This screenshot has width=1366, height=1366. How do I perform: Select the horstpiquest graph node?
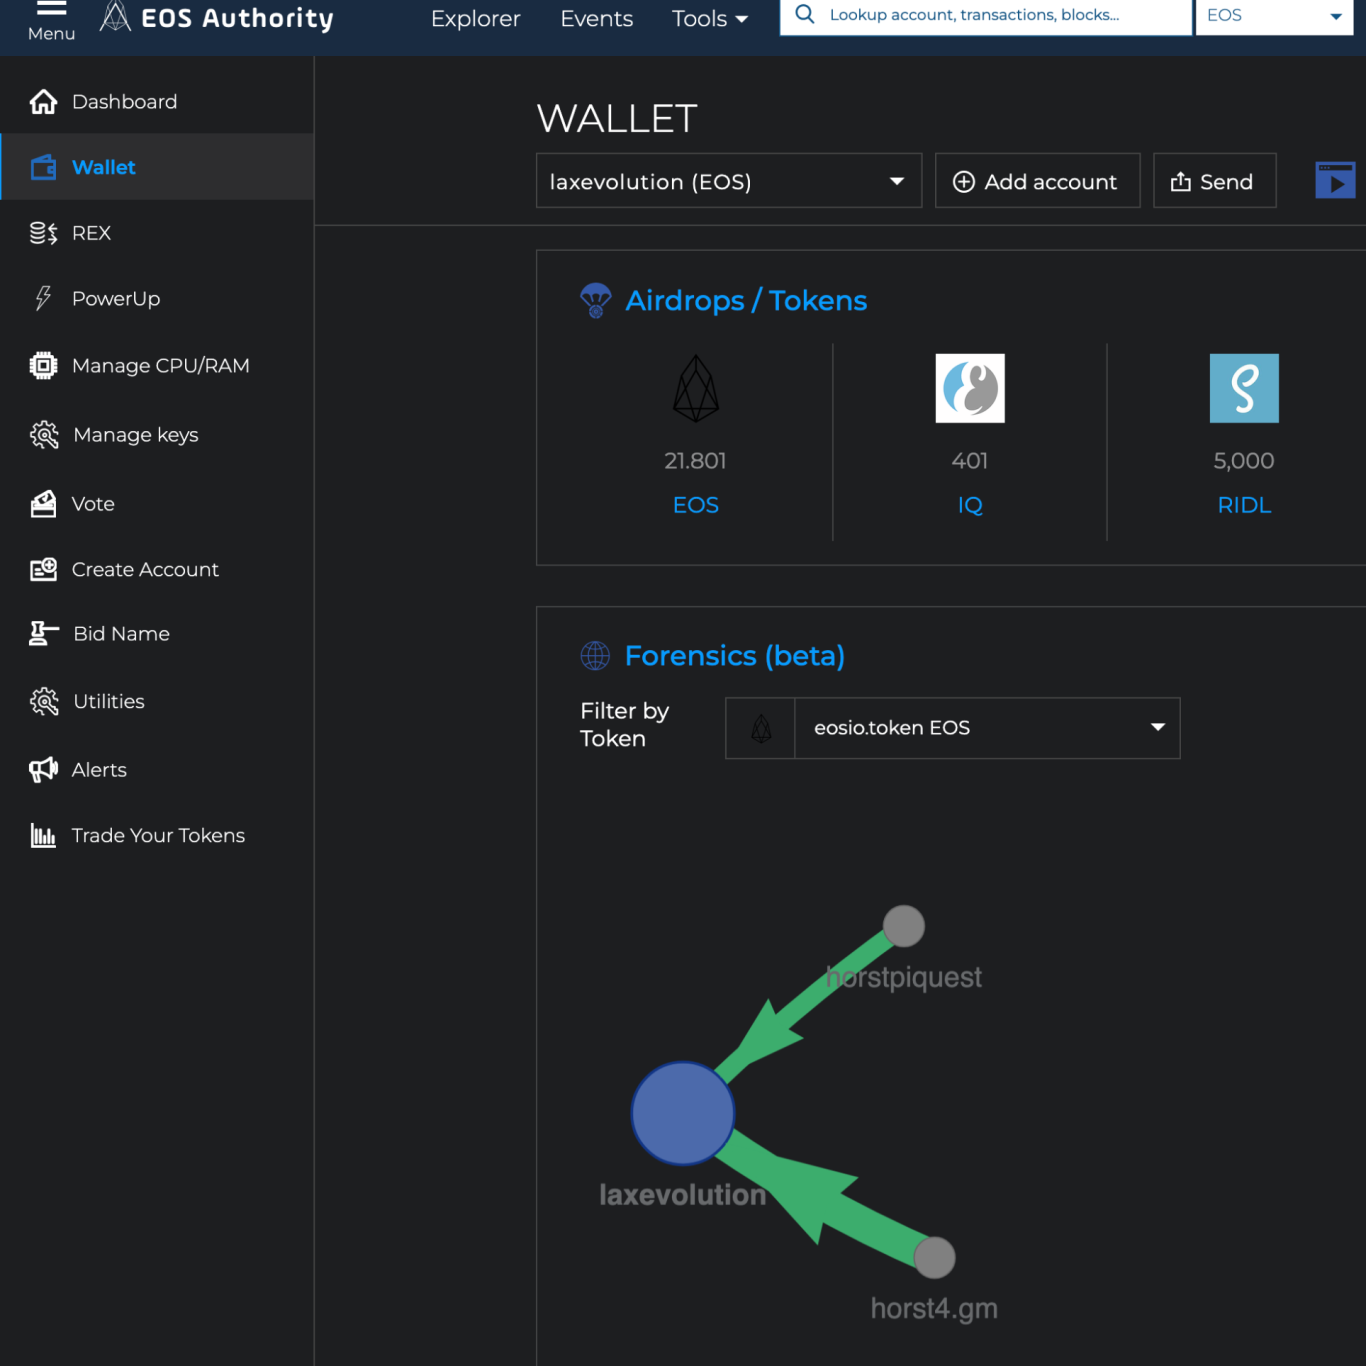(904, 926)
